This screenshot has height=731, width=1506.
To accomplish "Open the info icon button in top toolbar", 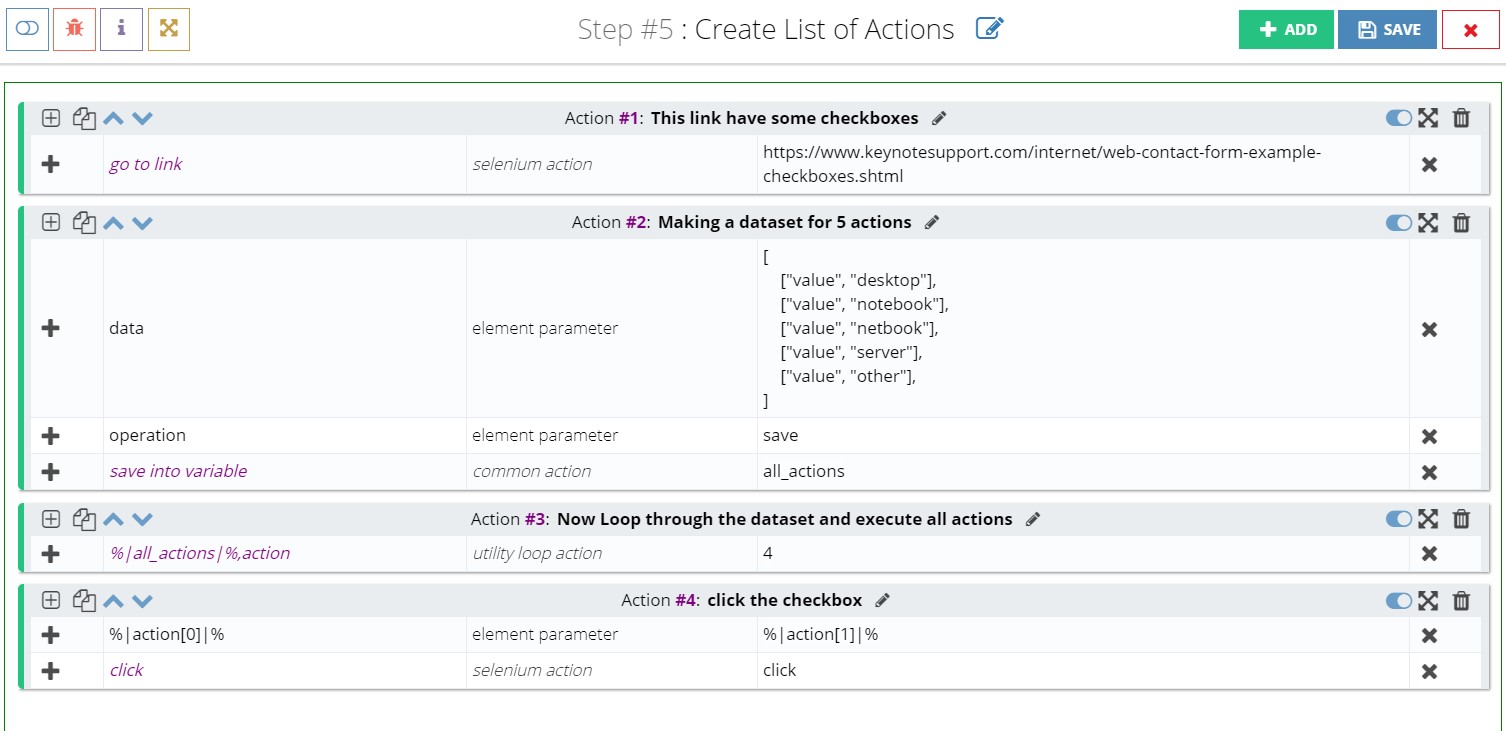I will (x=122, y=29).
